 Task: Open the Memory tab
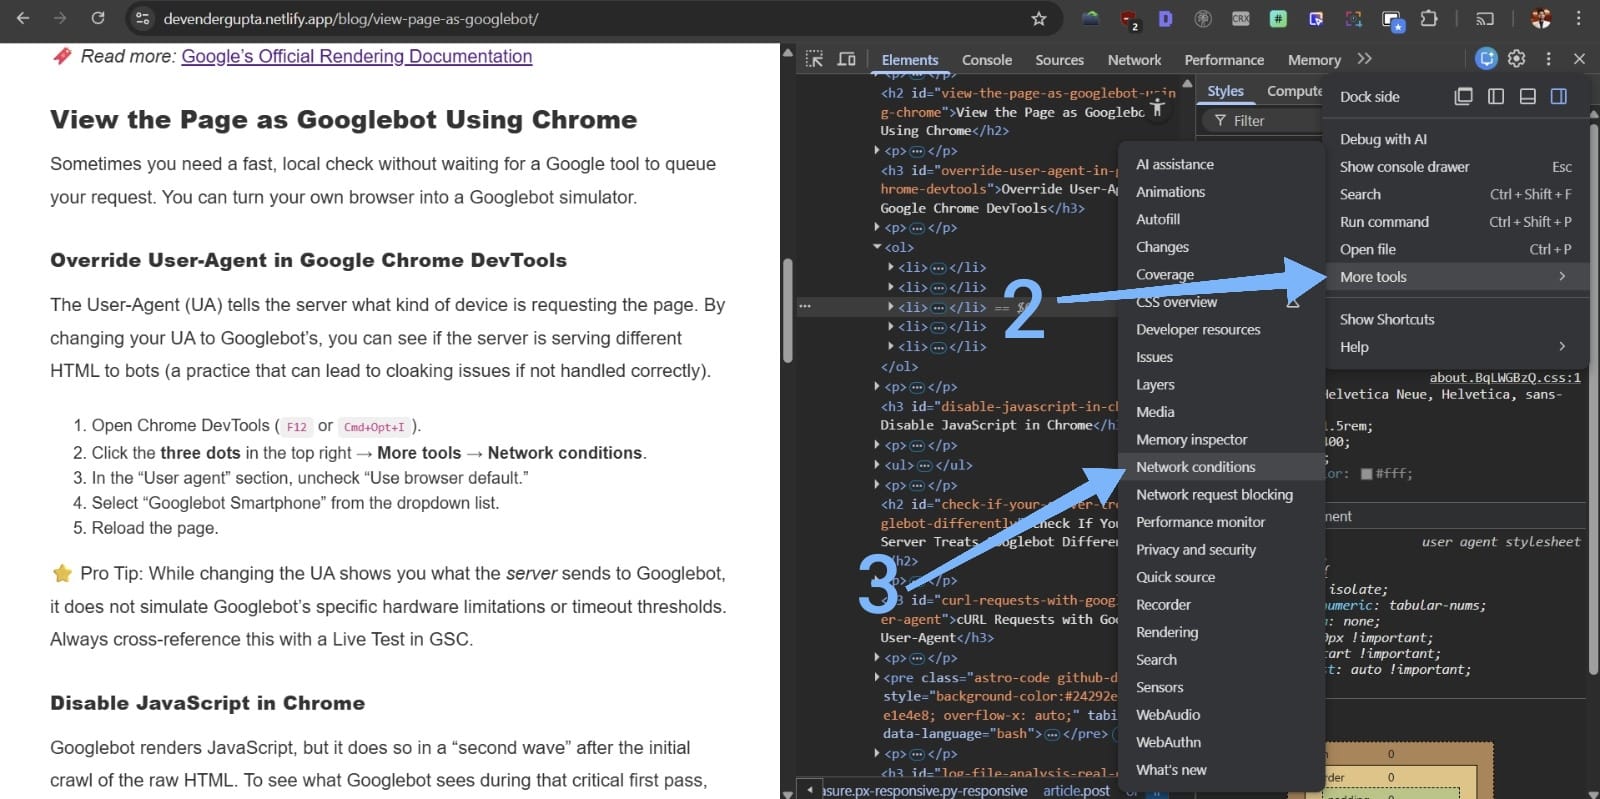coord(1314,60)
